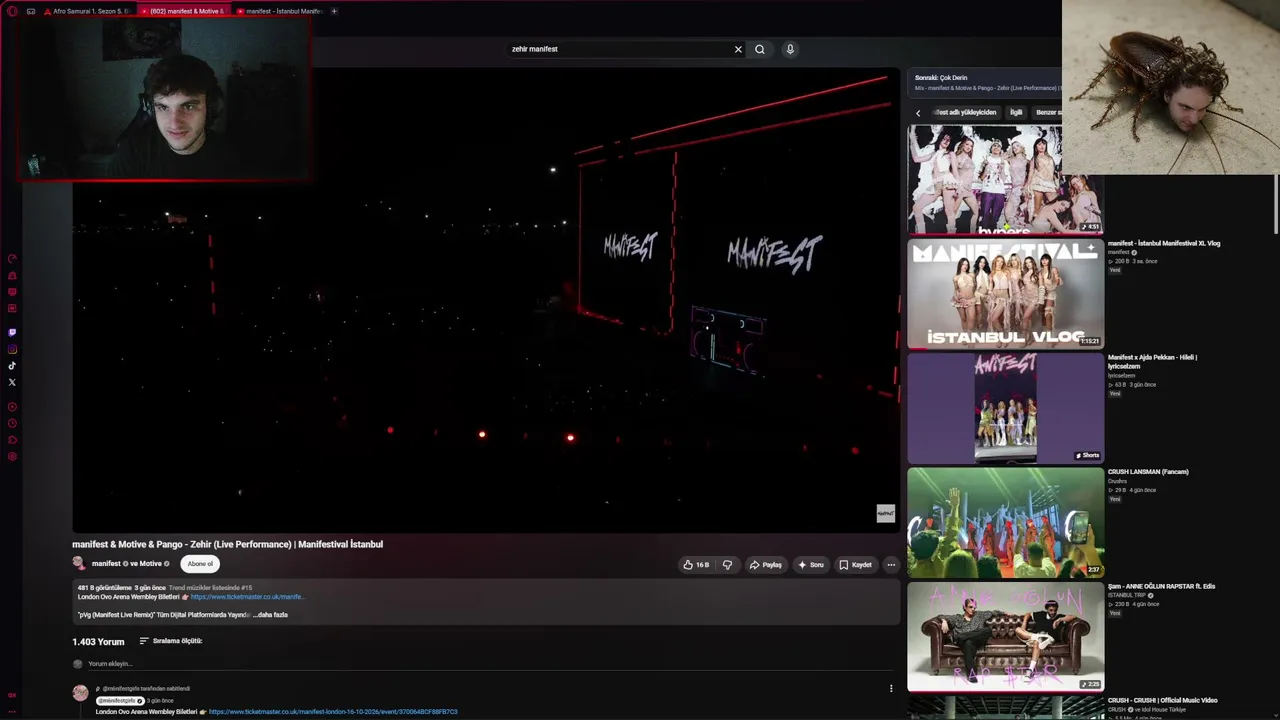Start voice search with the microphone icon

click(790, 49)
